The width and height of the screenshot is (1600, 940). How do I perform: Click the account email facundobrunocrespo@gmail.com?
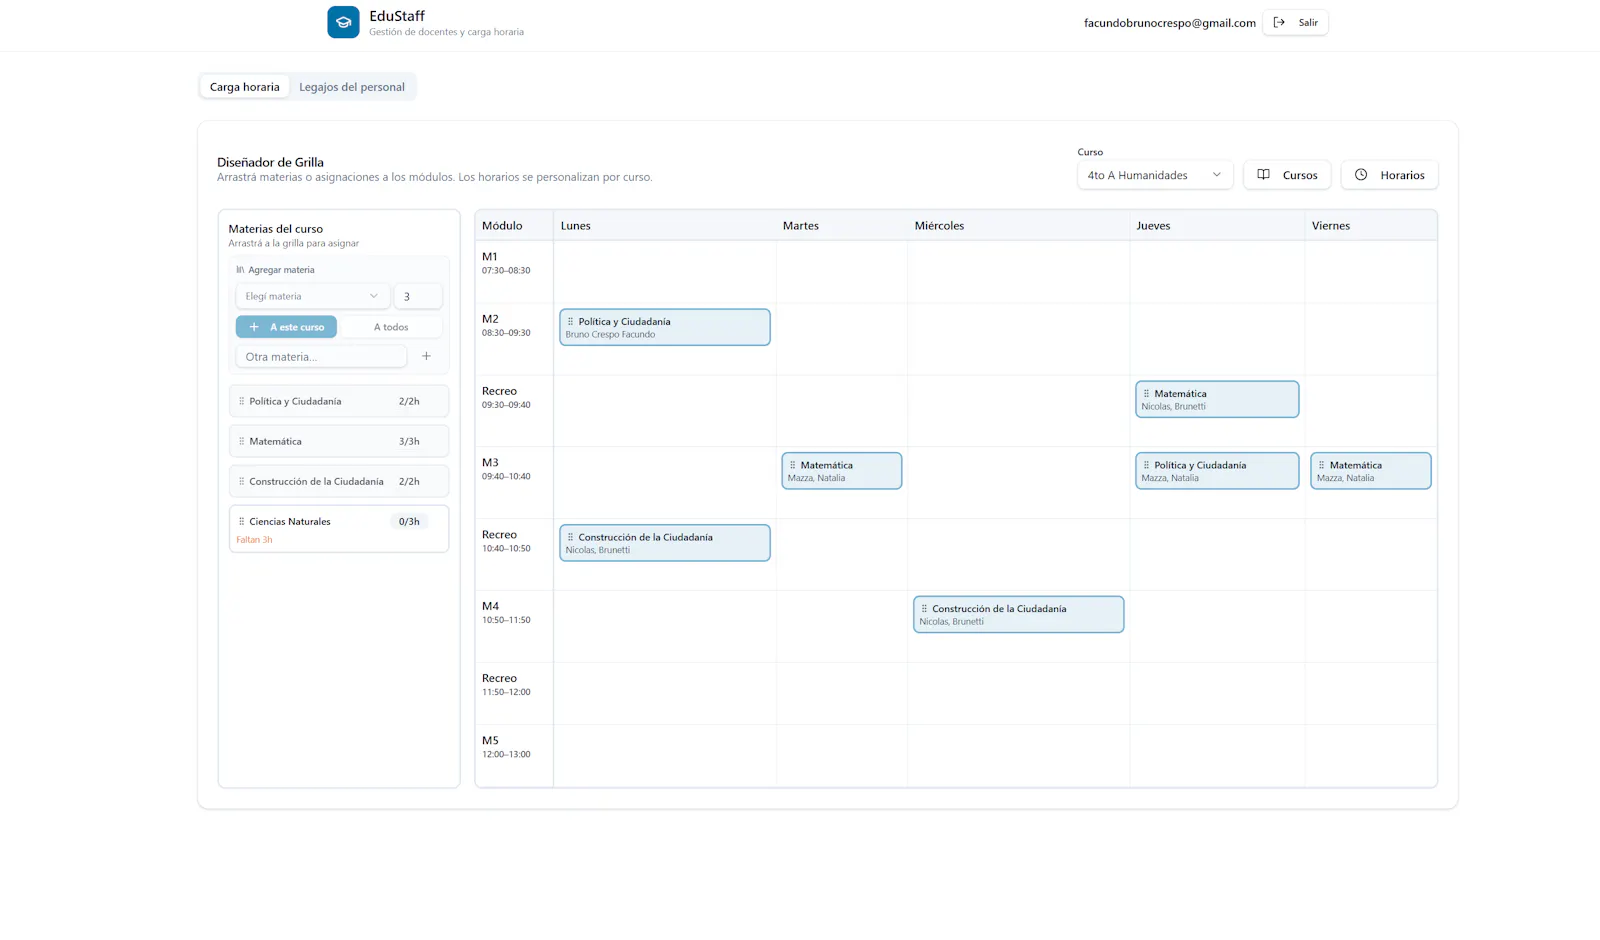pos(1170,23)
